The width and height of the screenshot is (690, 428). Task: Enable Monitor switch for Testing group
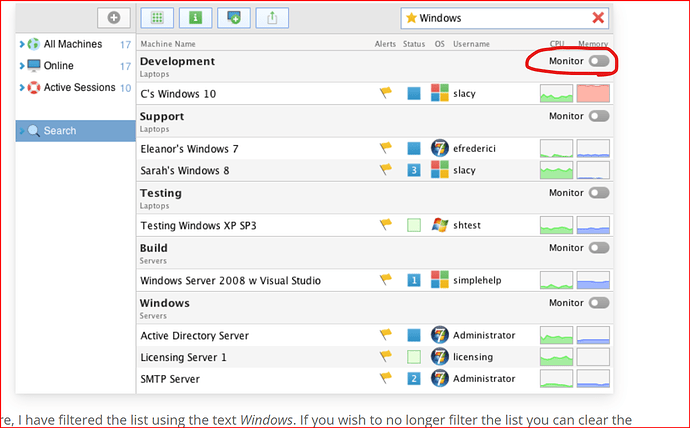[599, 193]
